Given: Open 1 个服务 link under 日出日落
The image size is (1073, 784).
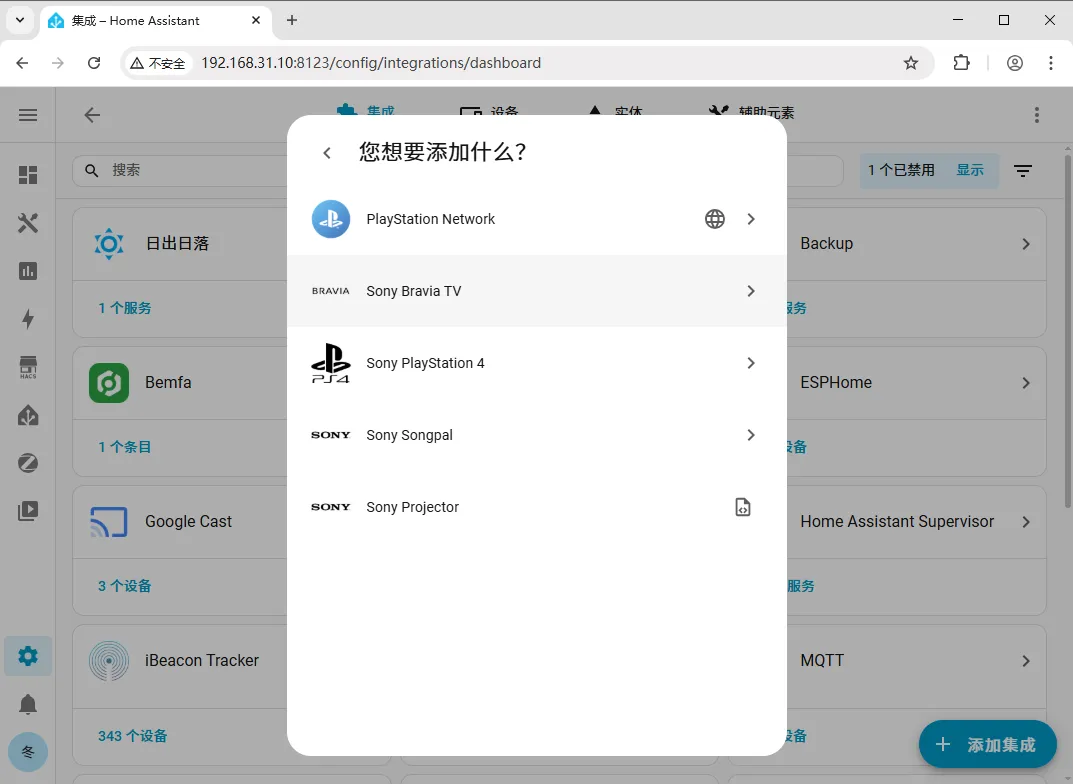Looking at the screenshot, I should 125,308.
